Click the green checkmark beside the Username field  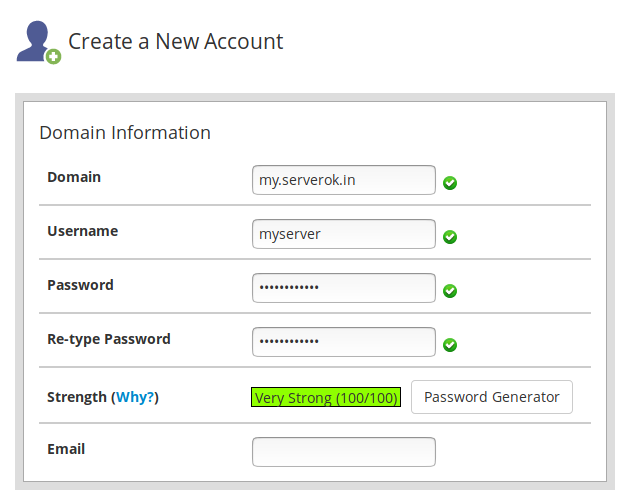coord(450,237)
